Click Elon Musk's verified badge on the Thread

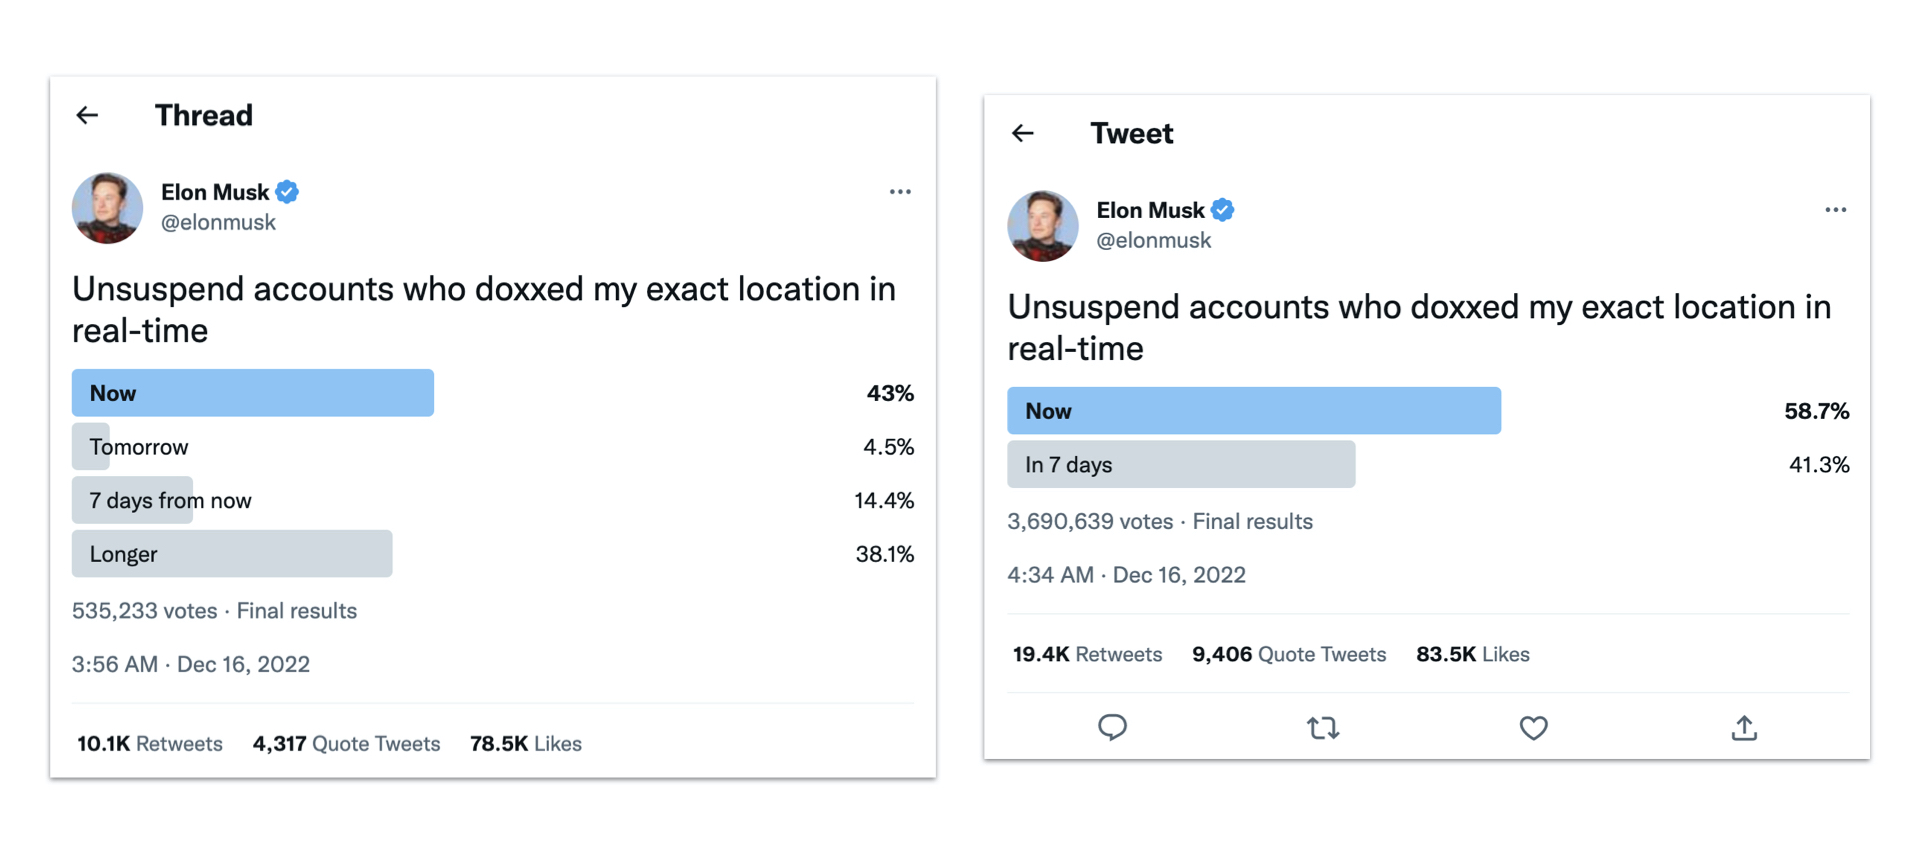tap(288, 191)
